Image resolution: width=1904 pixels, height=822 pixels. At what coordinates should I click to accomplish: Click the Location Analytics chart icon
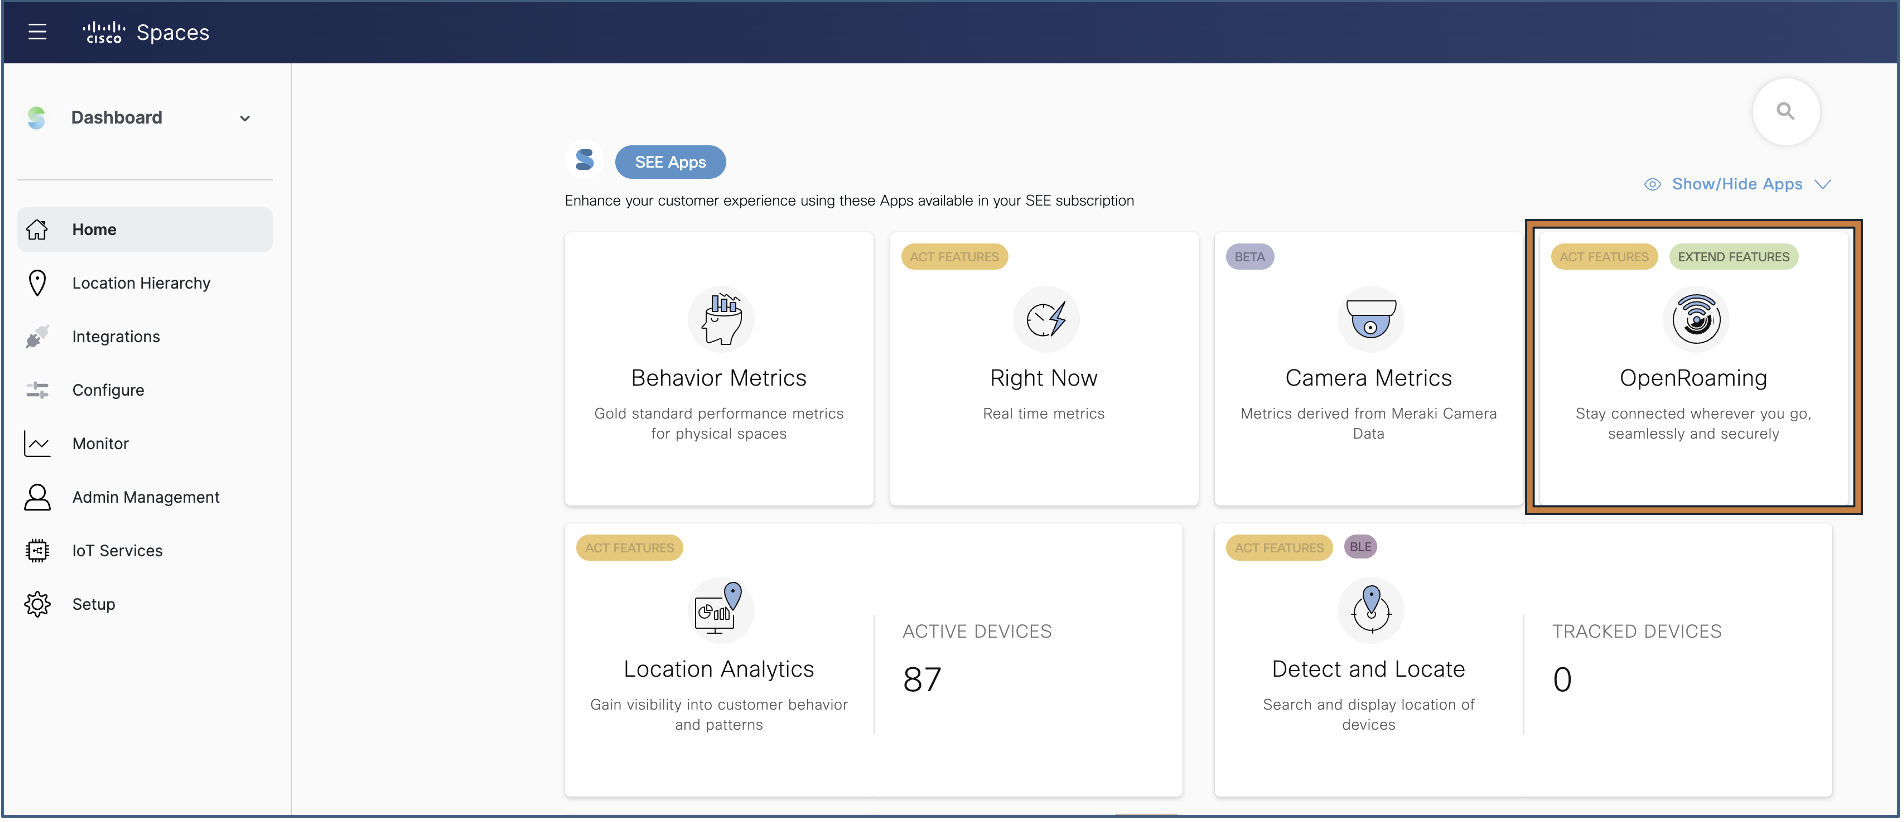[x=720, y=610]
